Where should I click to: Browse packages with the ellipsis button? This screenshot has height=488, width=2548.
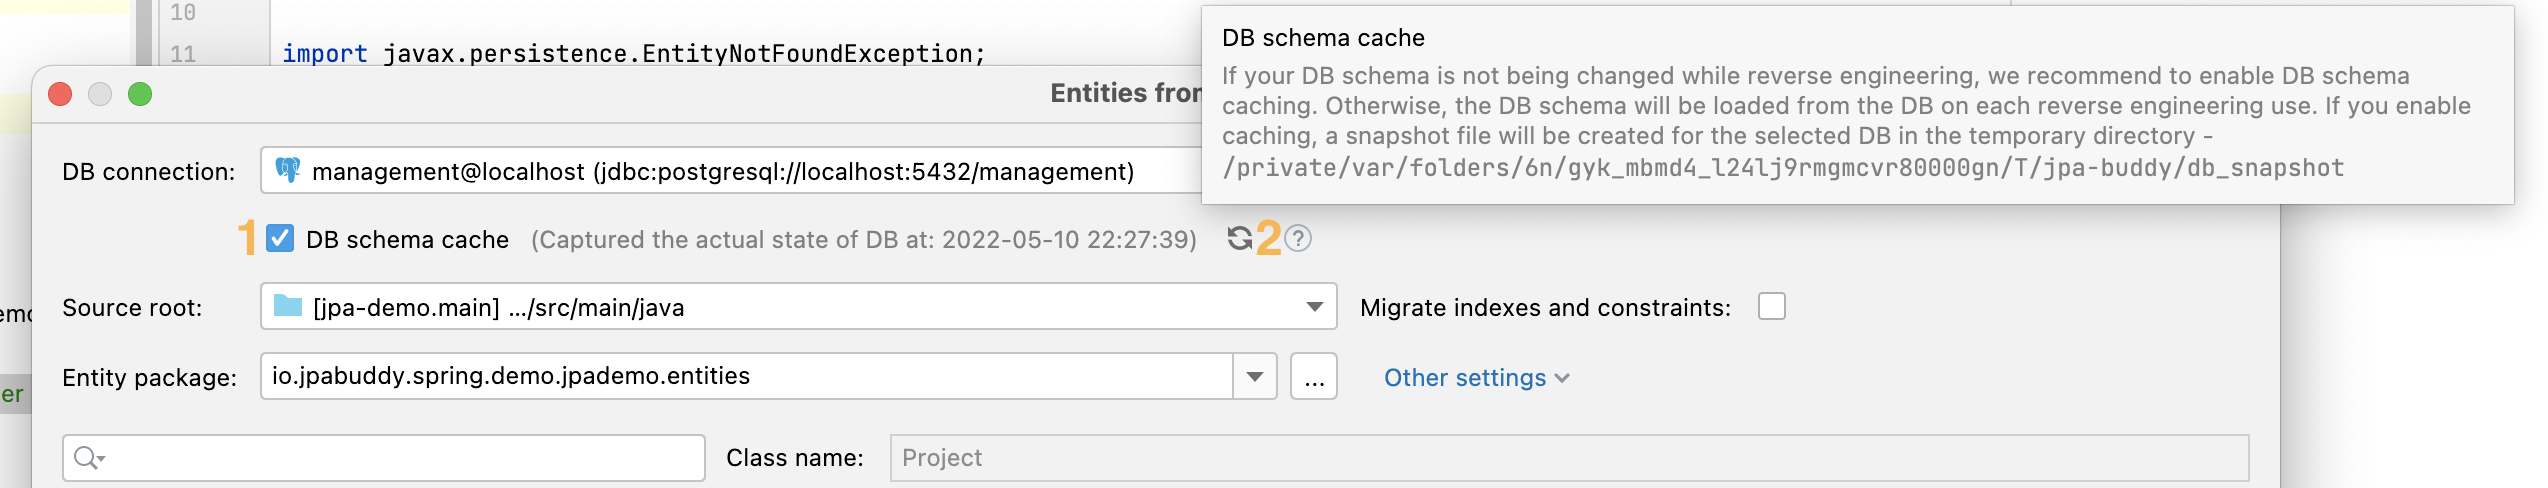click(x=1314, y=376)
